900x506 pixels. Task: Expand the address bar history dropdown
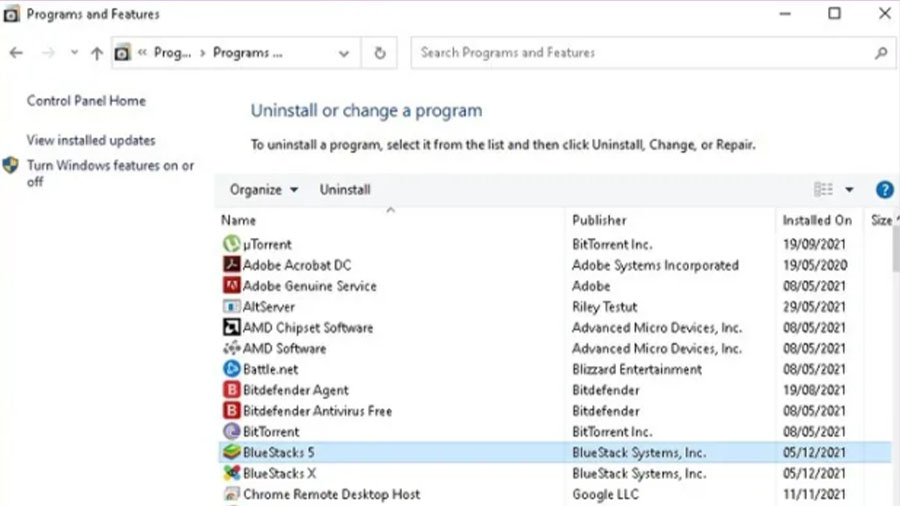[x=344, y=53]
